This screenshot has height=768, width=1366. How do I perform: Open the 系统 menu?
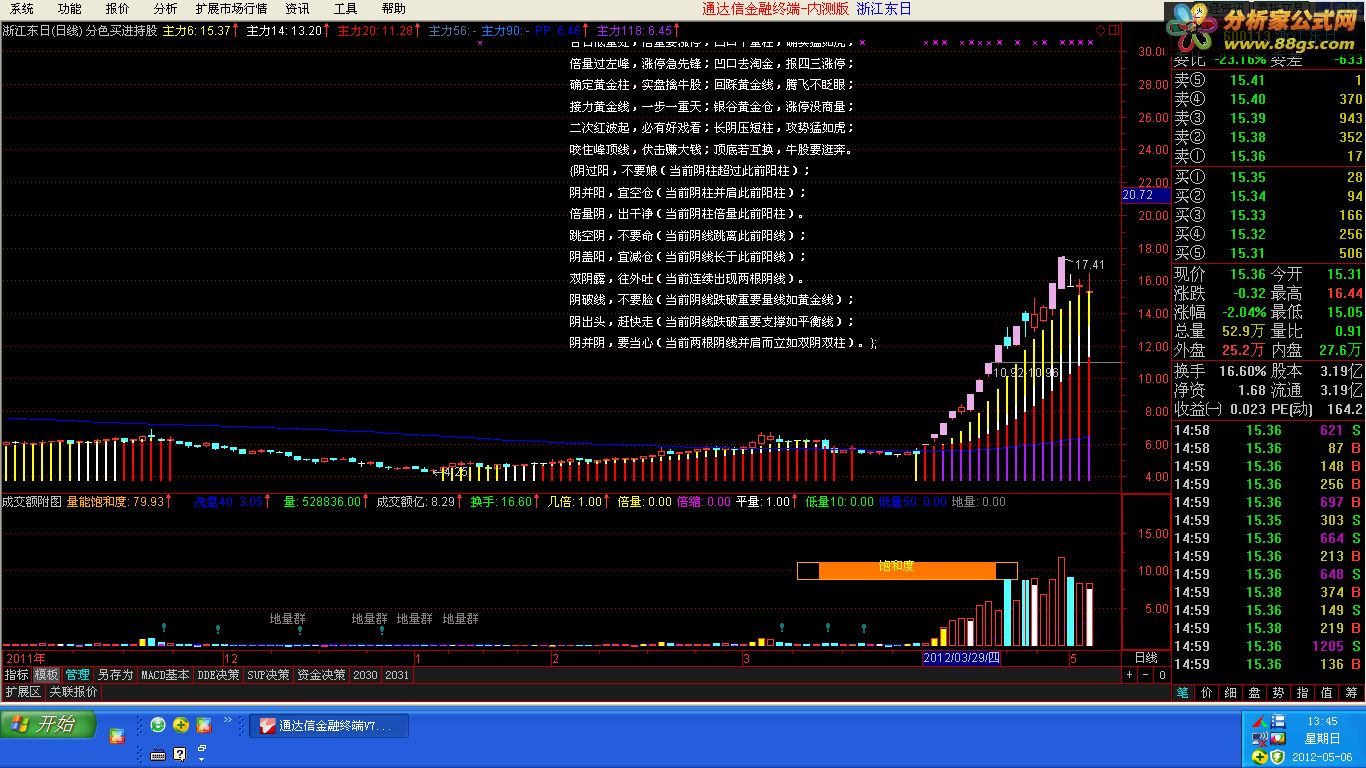pyautogui.click(x=22, y=9)
